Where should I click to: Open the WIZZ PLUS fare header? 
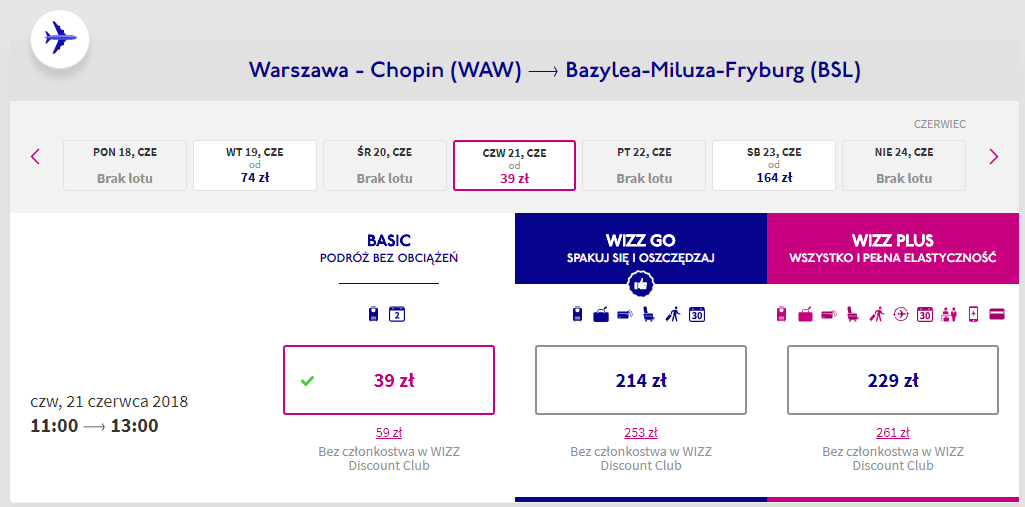[x=893, y=248]
